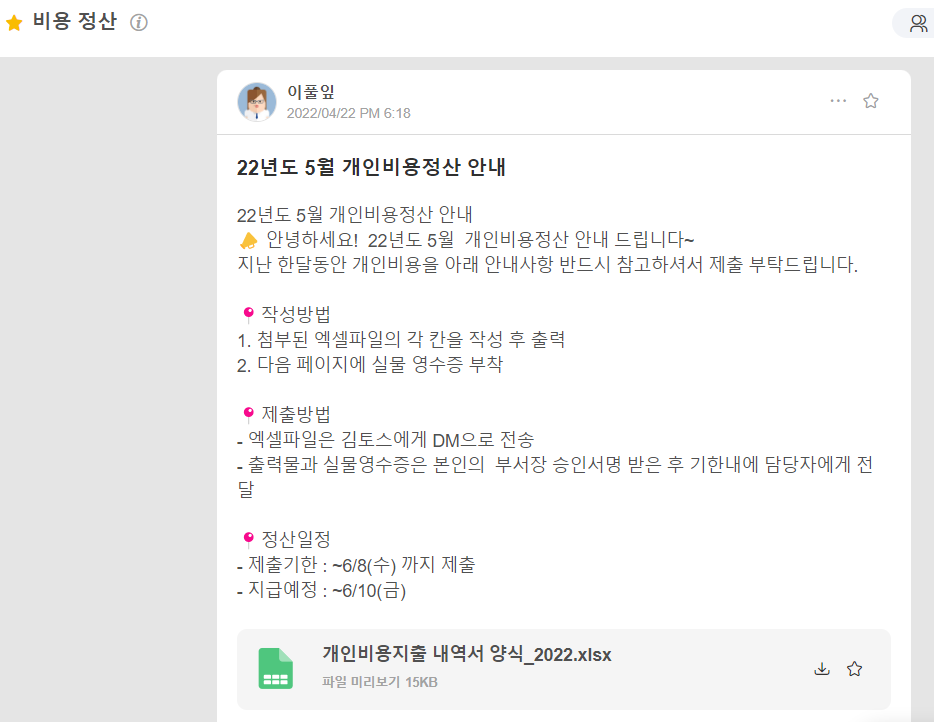
Task: Click the 제출기한 deadline line in the post
Action: [355, 566]
